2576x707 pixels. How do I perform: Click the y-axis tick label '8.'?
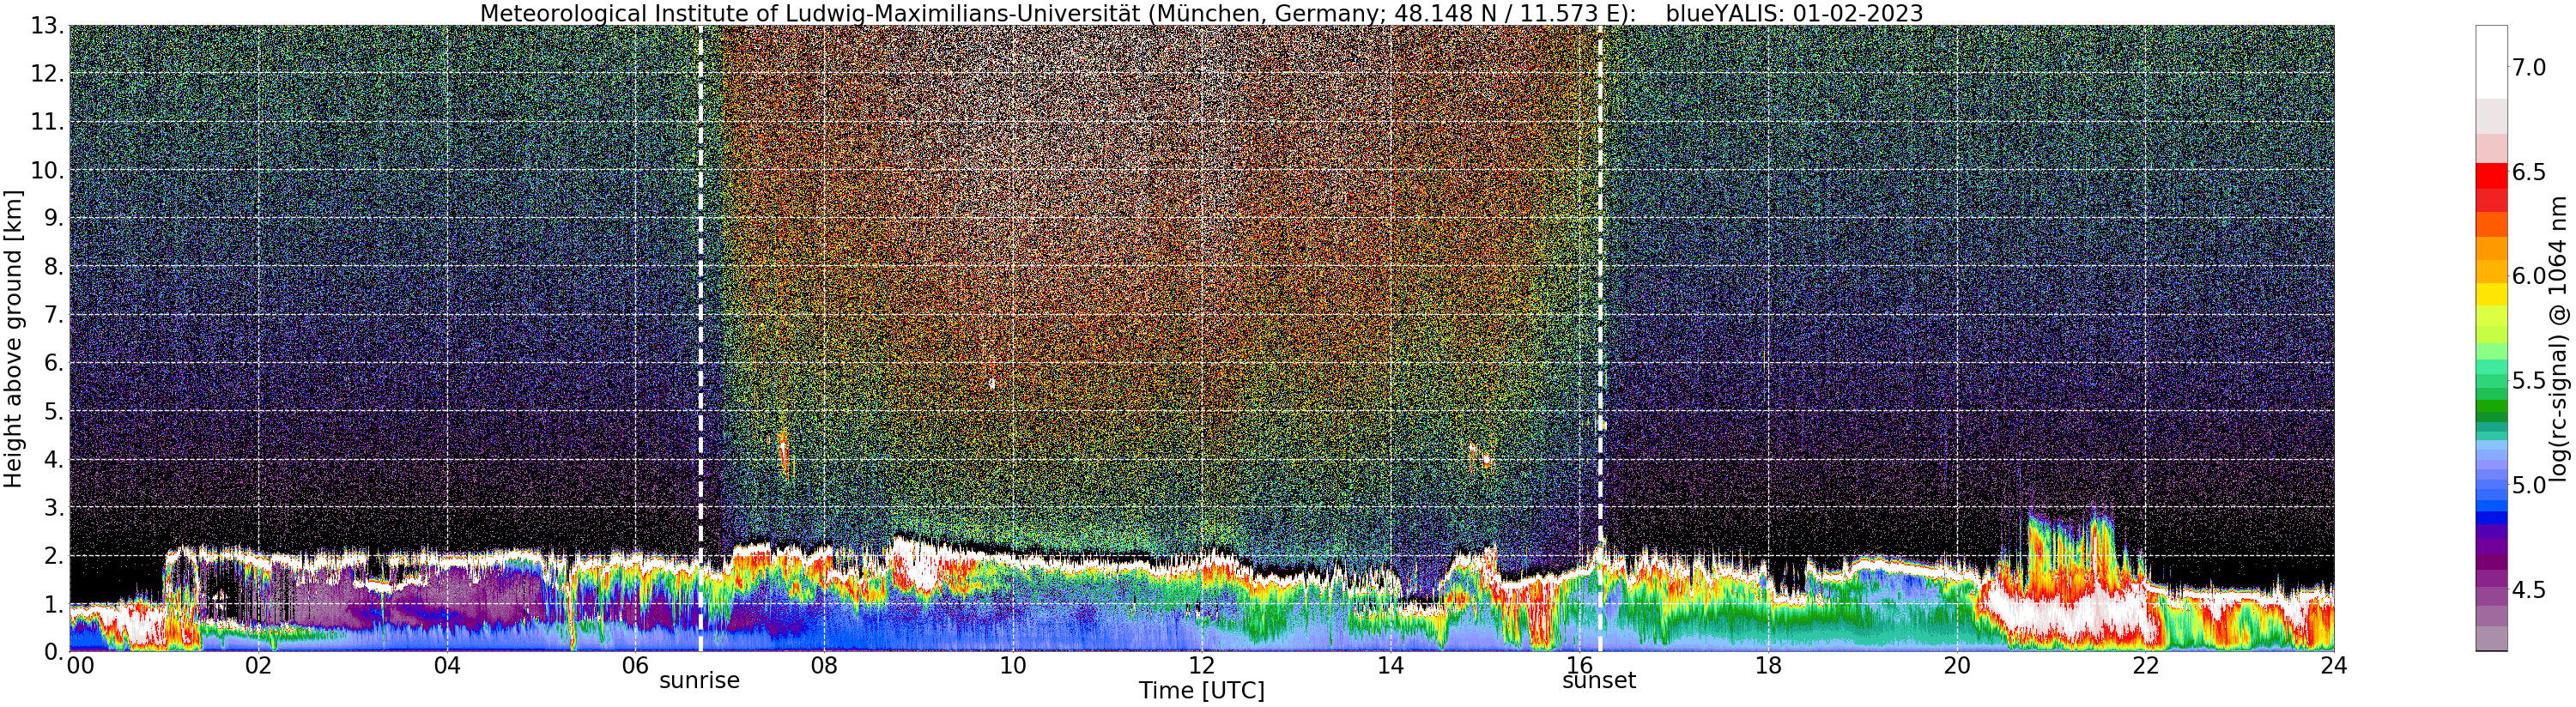(52, 267)
